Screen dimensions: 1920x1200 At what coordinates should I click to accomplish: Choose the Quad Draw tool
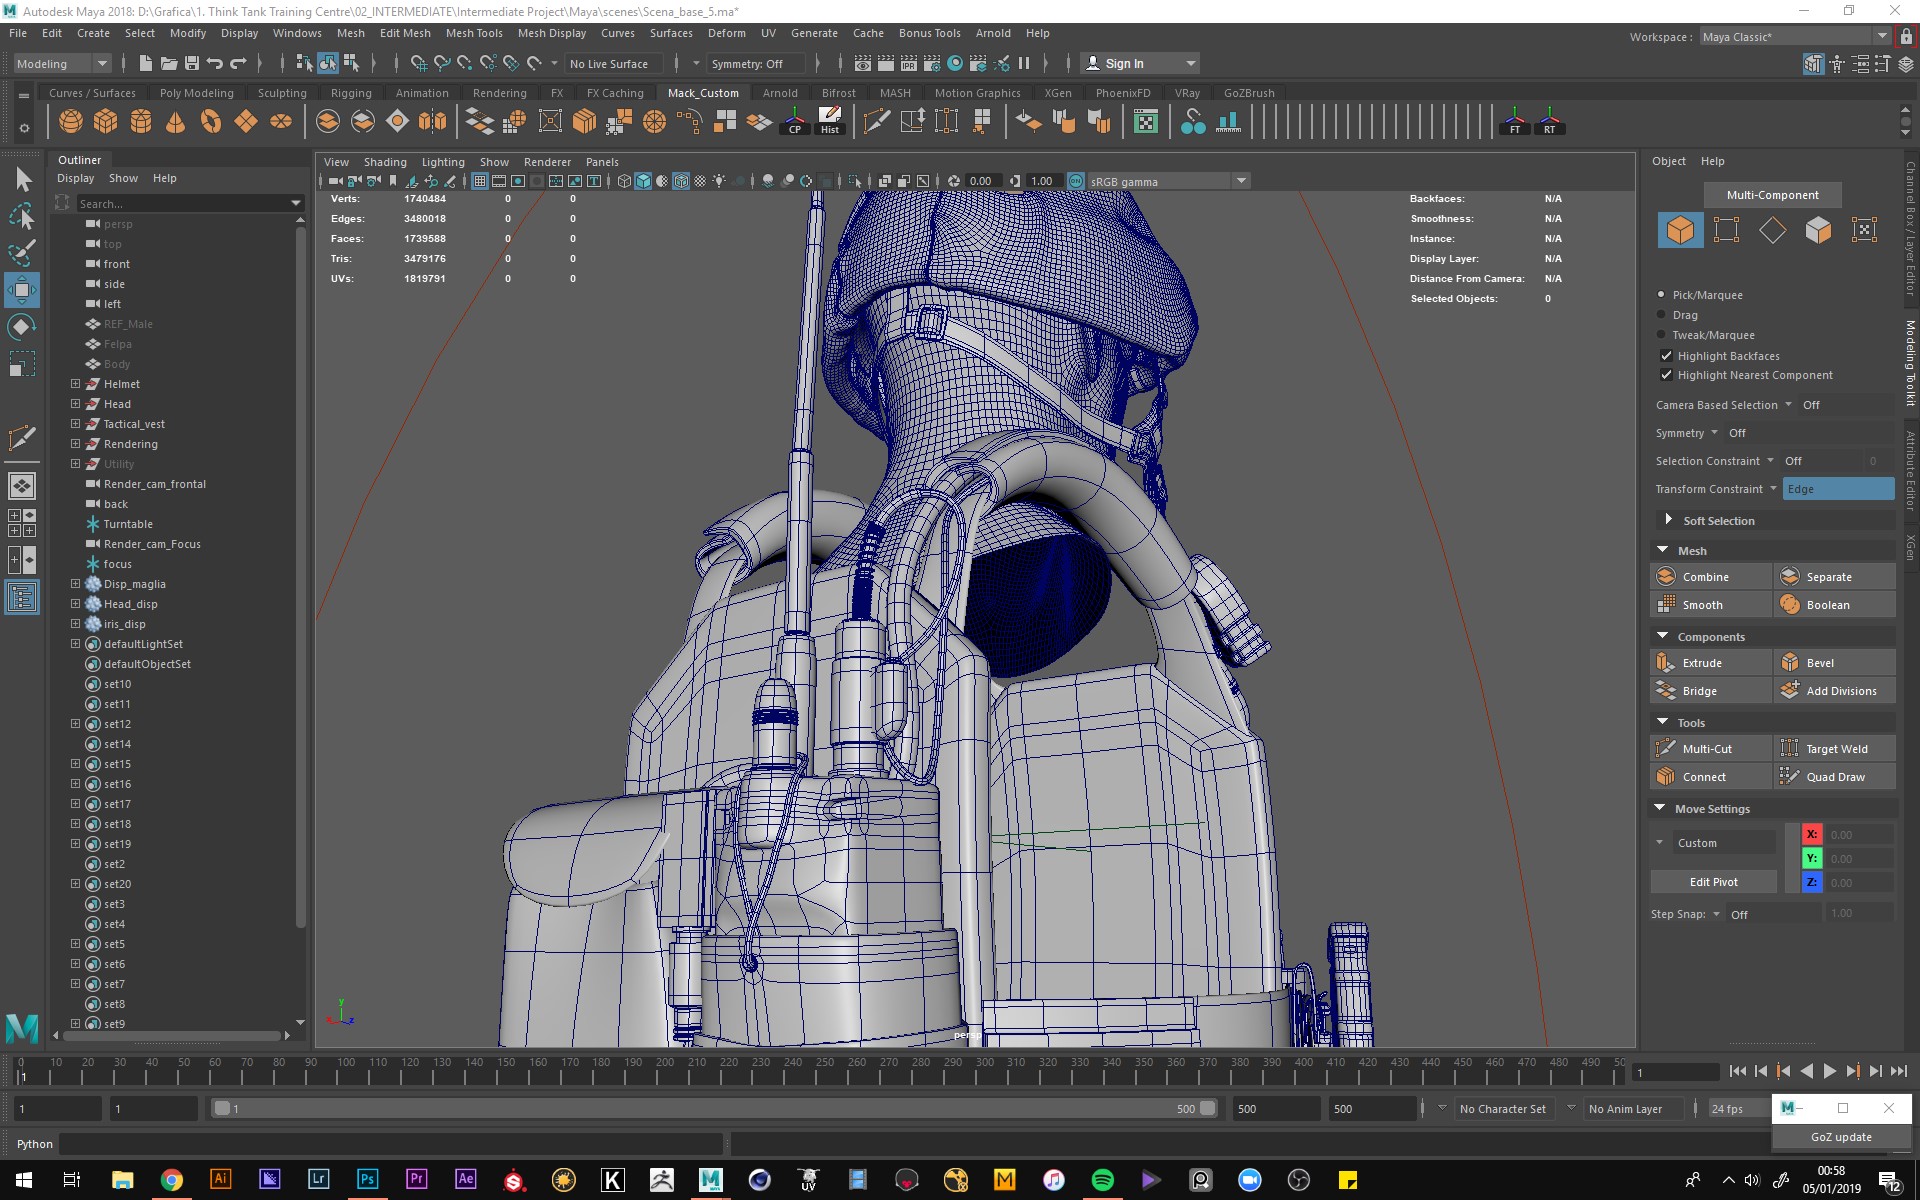pyautogui.click(x=1834, y=777)
